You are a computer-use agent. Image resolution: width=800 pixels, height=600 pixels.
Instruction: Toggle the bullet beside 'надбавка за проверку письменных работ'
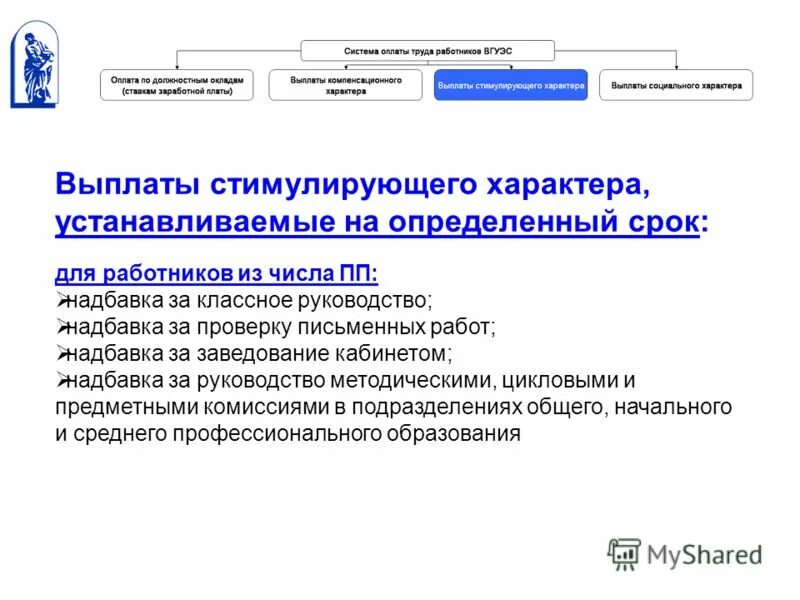click(62, 324)
